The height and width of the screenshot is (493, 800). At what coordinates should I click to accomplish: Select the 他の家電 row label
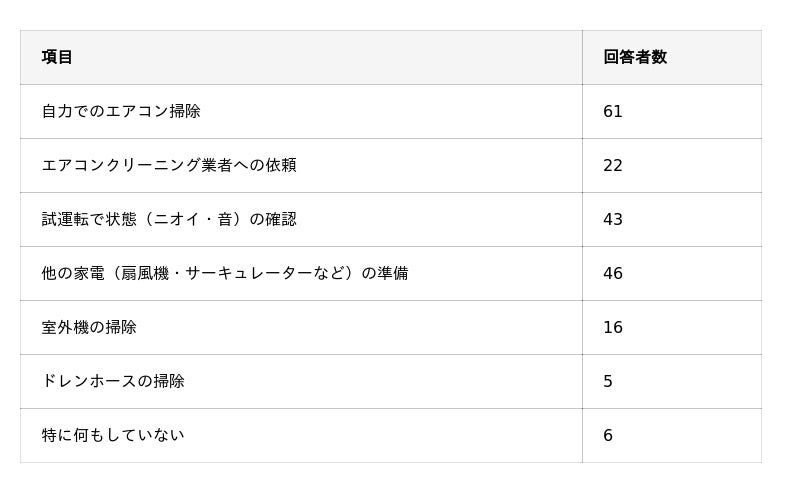pos(73,273)
